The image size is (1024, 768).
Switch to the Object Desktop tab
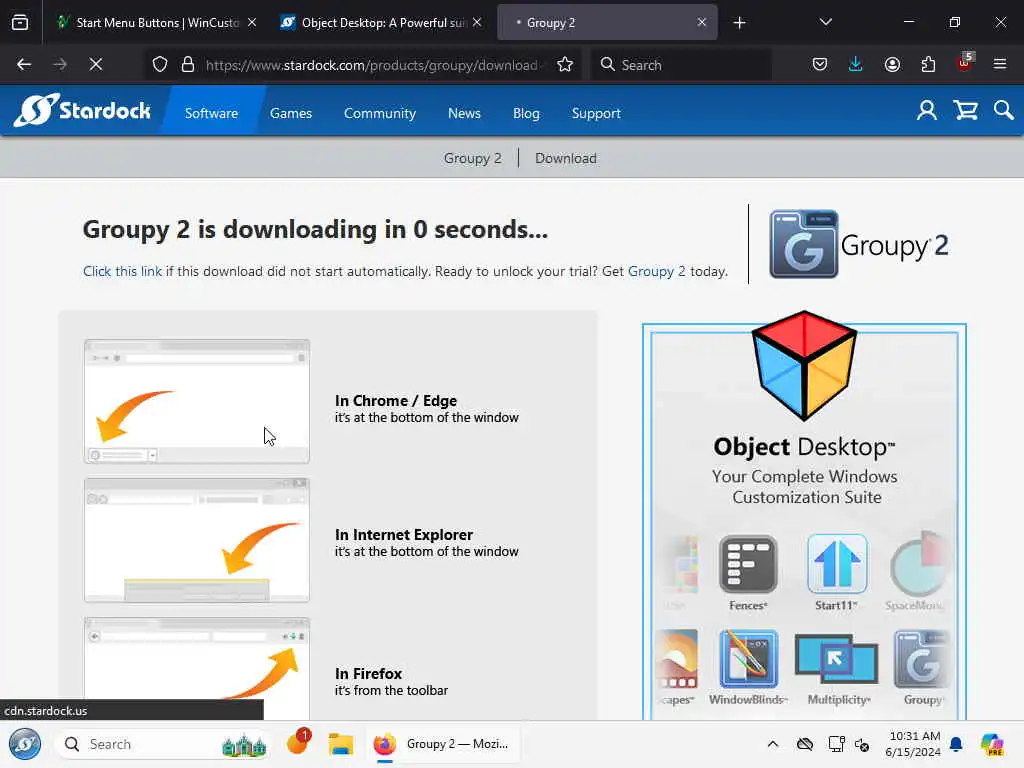(x=381, y=22)
